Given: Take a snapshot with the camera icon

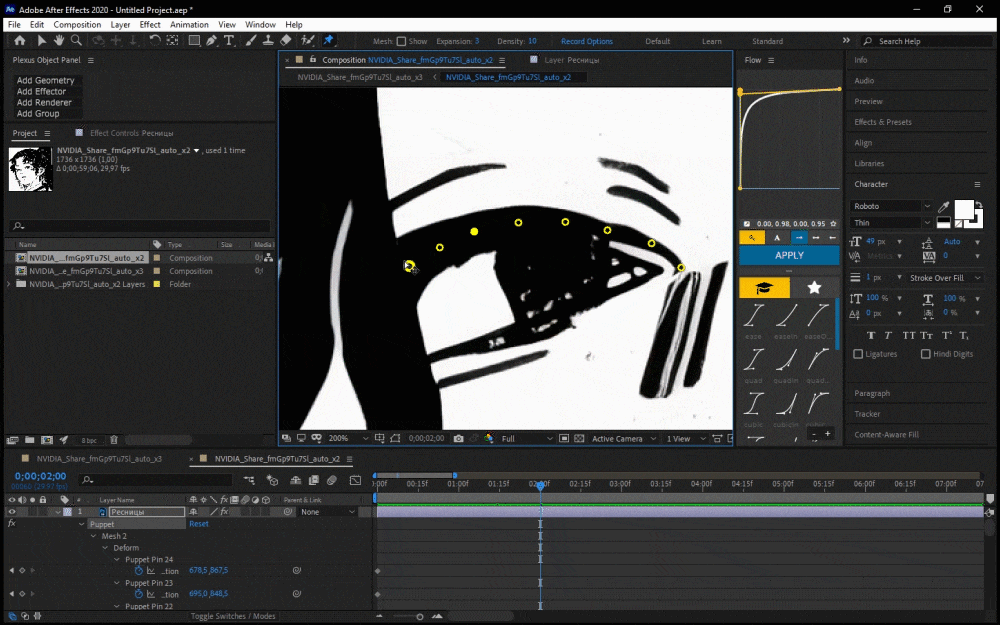Looking at the screenshot, I should click(458, 439).
